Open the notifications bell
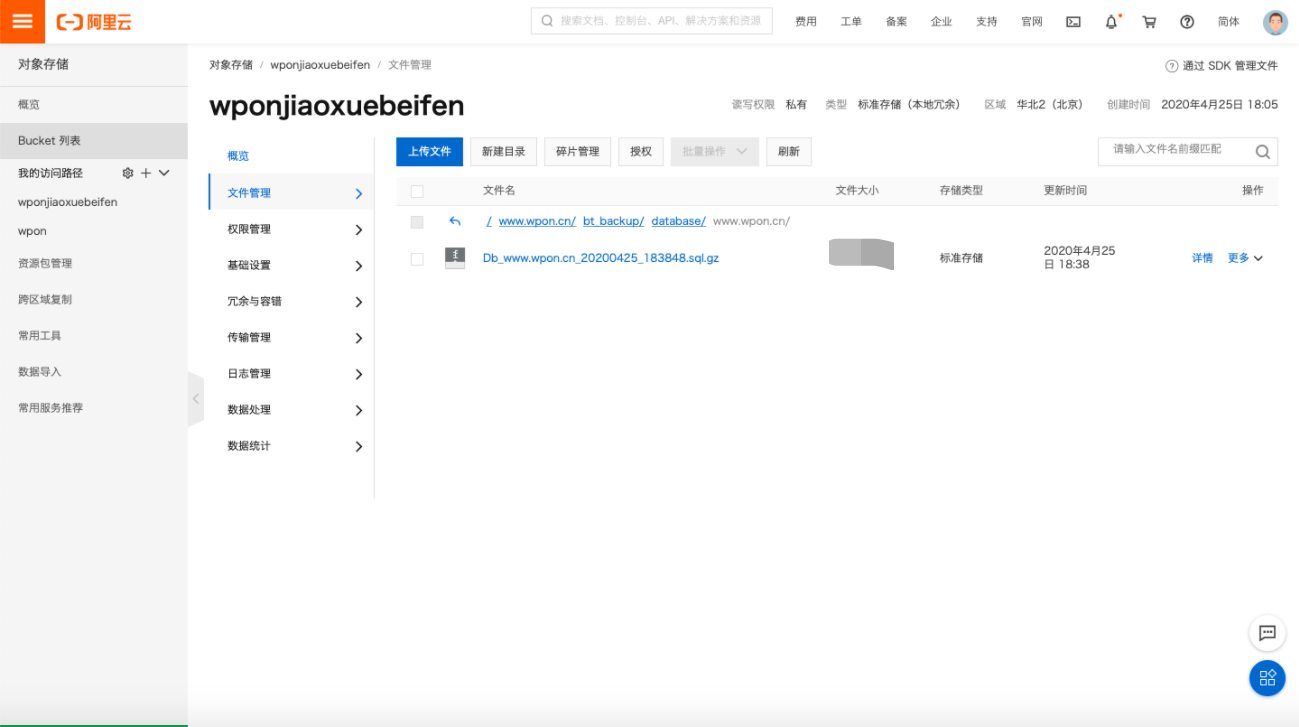The height and width of the screenshot is (727, 1299). [x=1111, y=22]
